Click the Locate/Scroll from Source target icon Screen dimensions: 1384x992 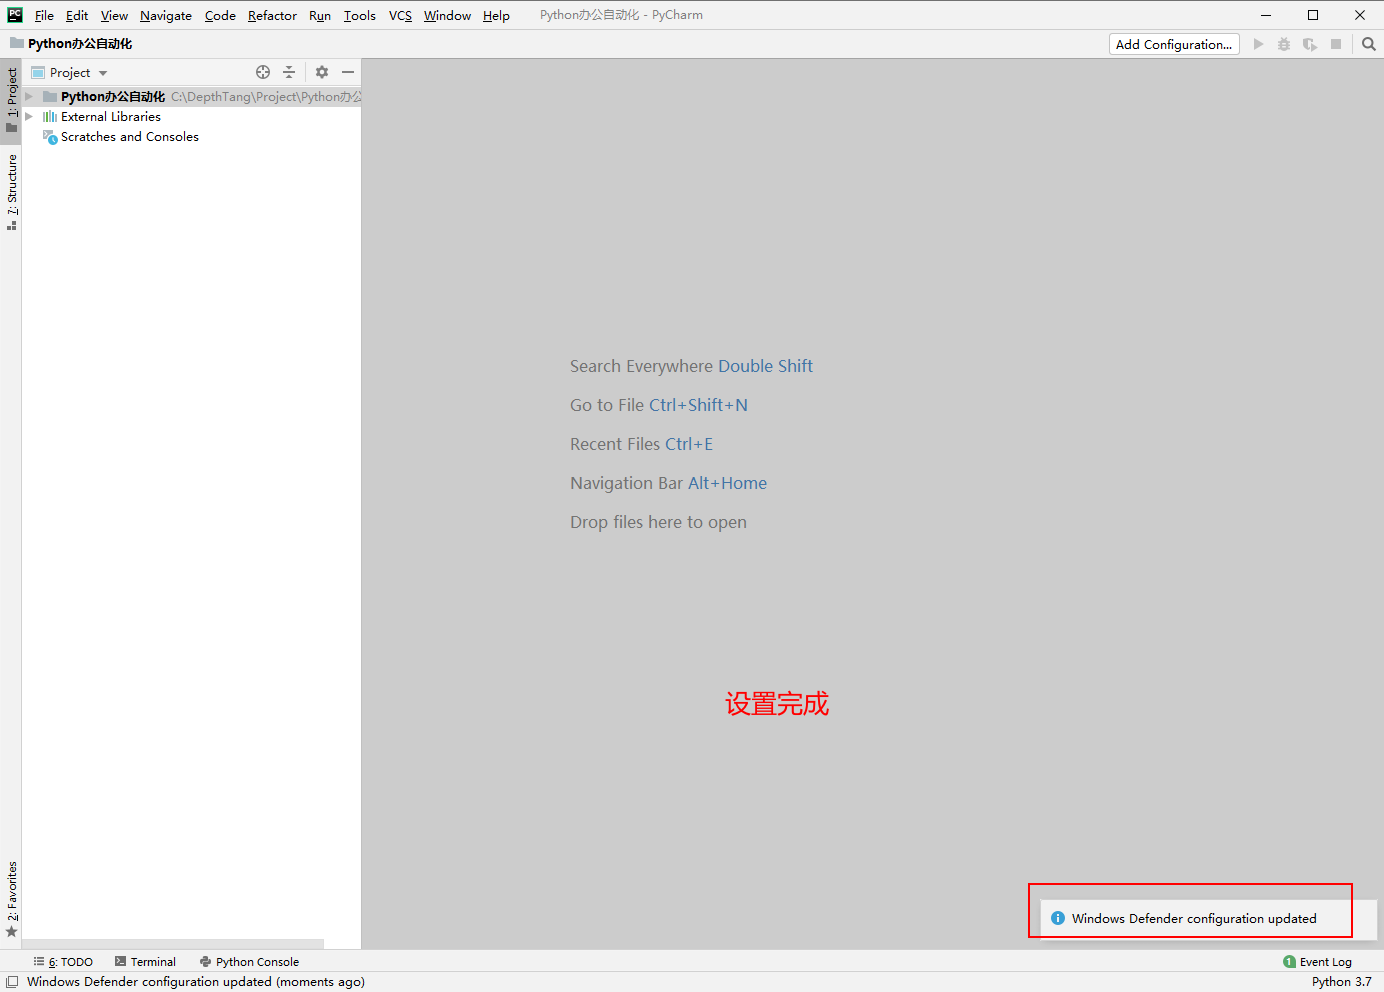point(263,72)
